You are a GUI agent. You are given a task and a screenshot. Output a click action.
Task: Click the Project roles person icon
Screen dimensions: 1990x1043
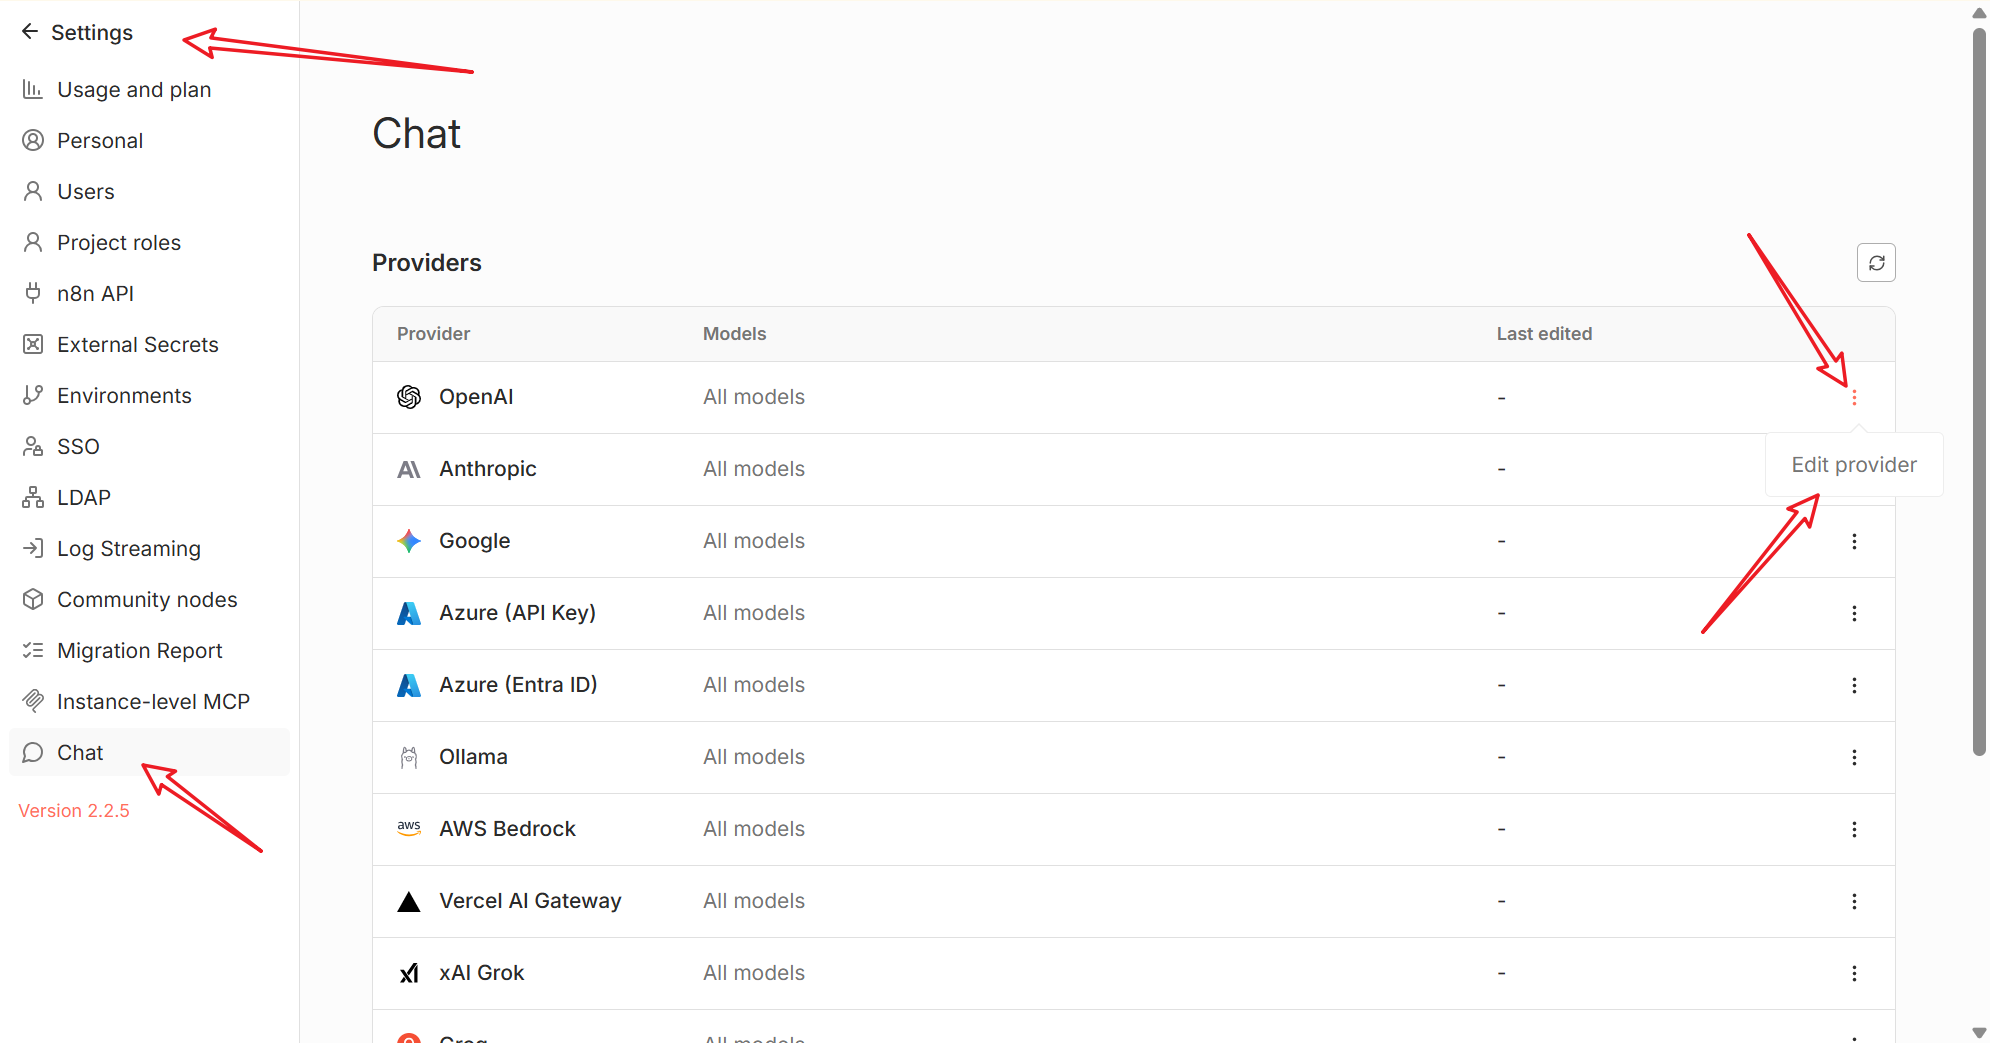33,243
